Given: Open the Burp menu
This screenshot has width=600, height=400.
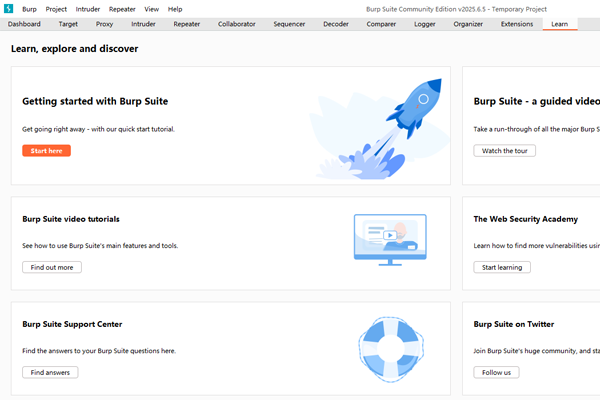Looking at the screenshot, I should point(29,8).
